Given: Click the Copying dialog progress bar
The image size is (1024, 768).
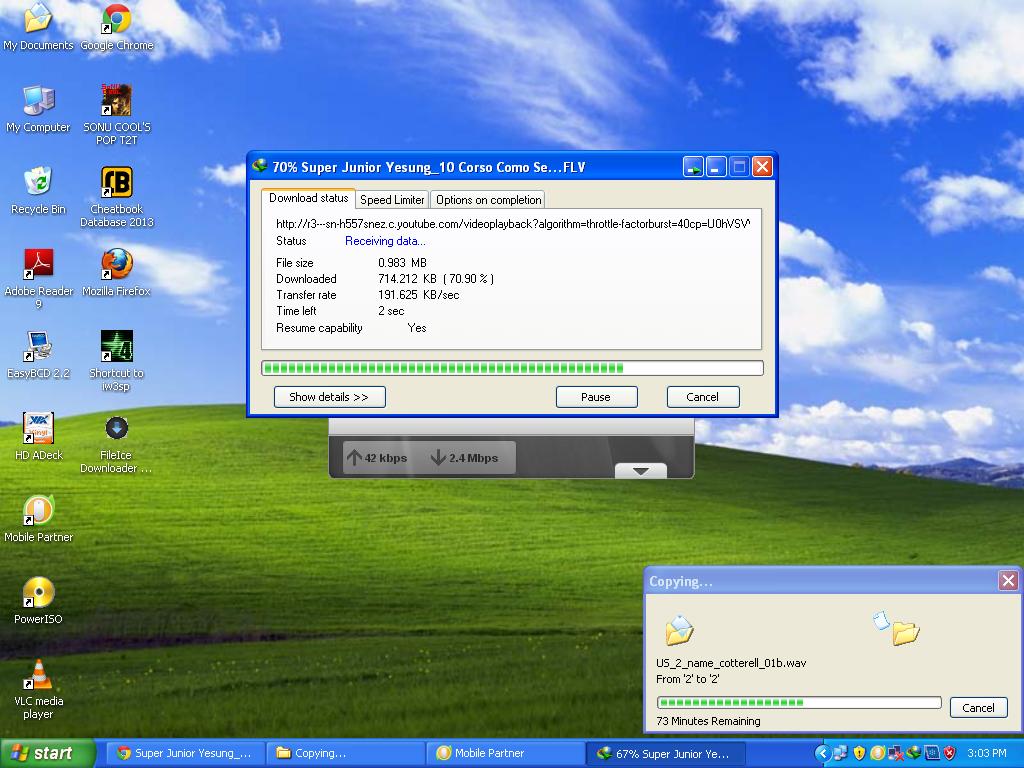Looking at the screenshot, I should click(799, 703).
